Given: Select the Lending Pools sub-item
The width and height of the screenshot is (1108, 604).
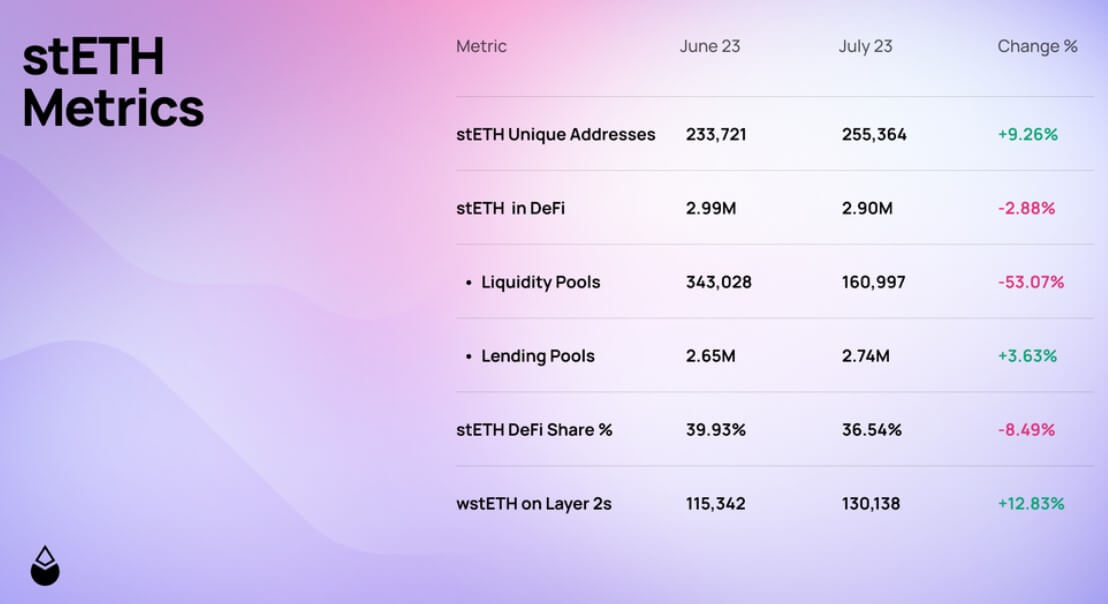Looking at the screenshot, I should [537, 356].
